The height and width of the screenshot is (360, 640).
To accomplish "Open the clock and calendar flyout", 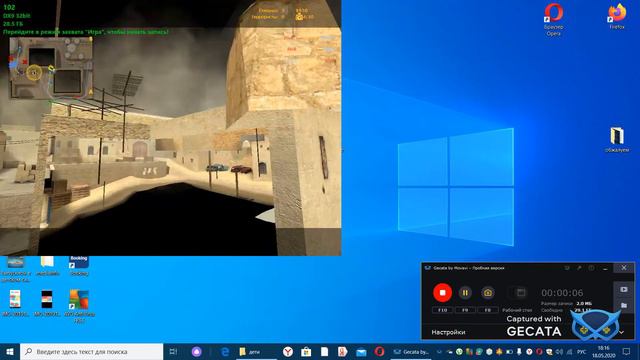I will (604, 352).
